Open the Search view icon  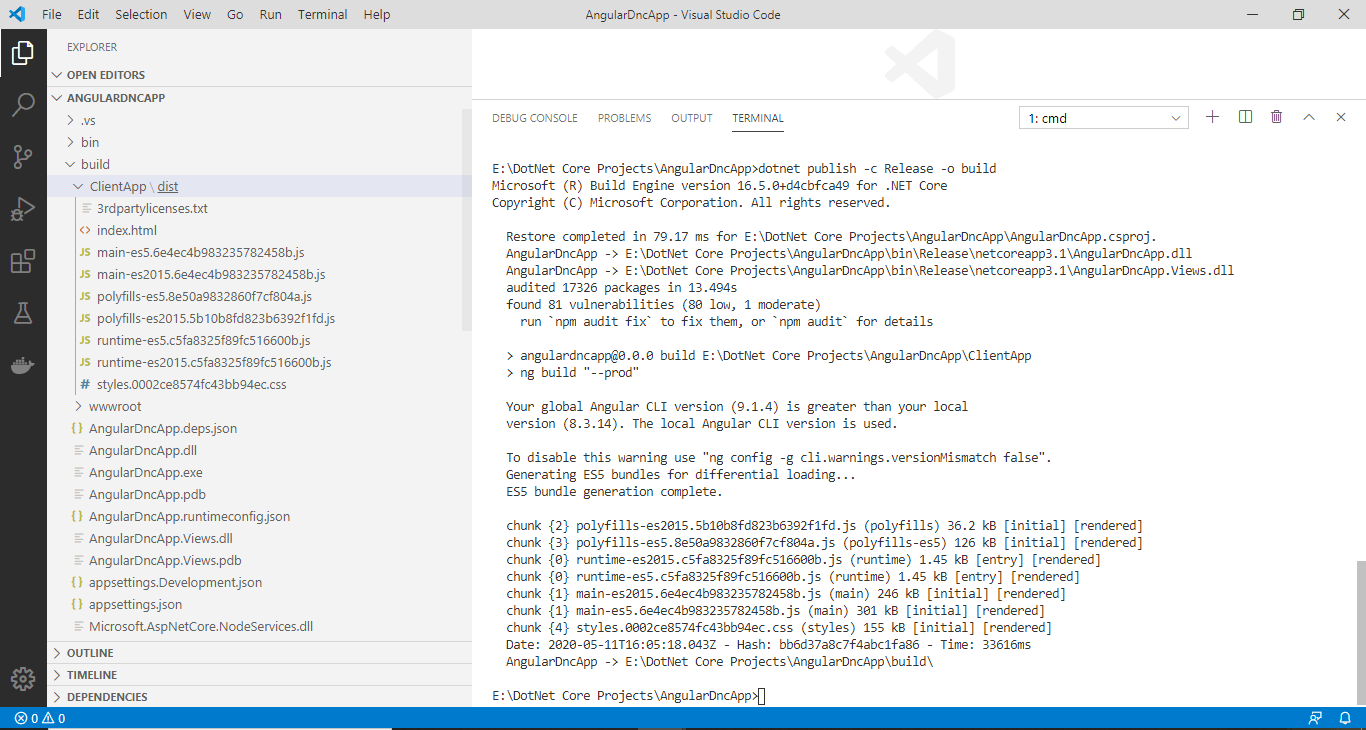pyautogui.click(x=23, y=104)
